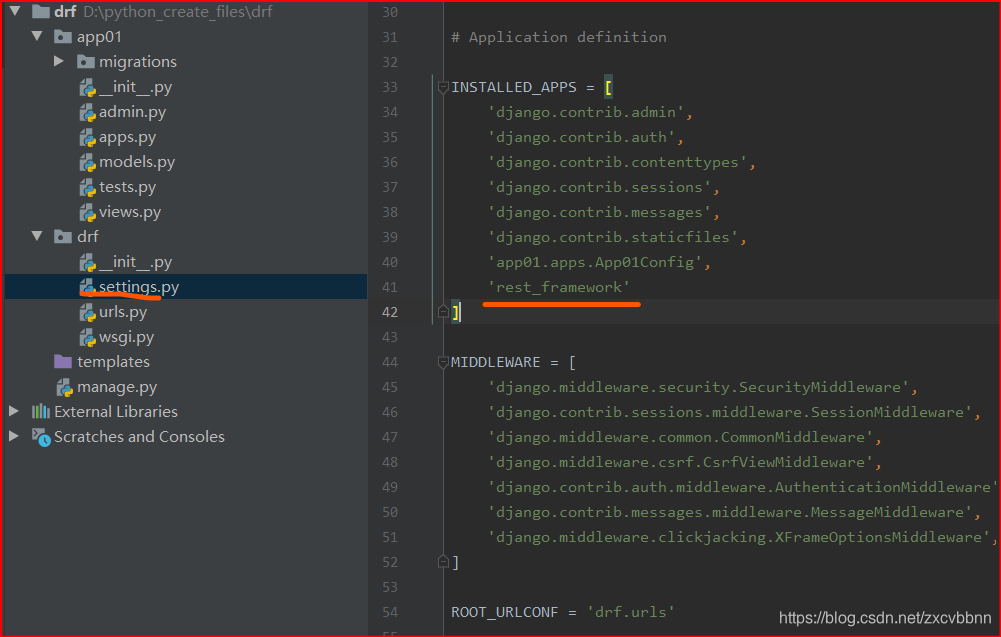Collapse the app01 folder arrow
1001x637 pixels.
tap(37, 36)
